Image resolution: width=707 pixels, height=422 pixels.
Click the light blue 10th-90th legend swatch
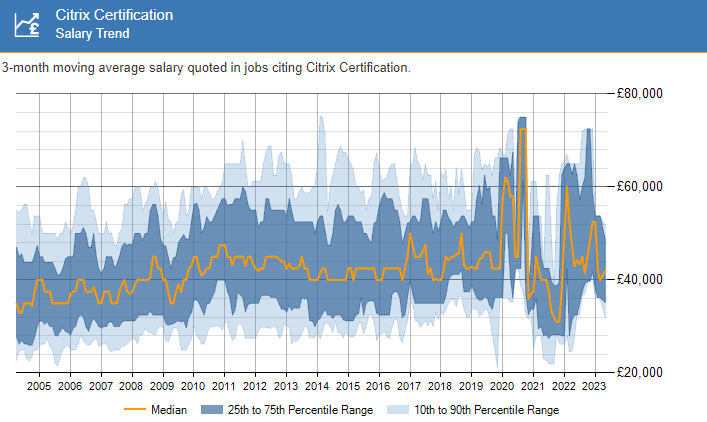coord(397,409)
